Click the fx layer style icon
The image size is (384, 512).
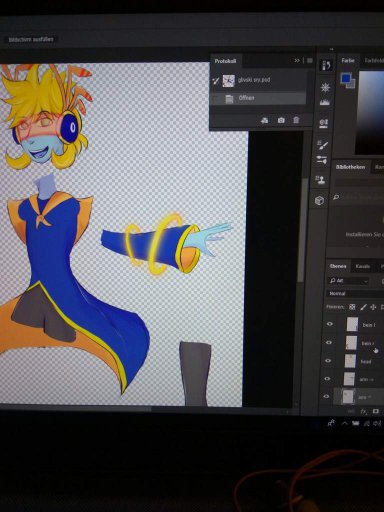click(364, 412)
